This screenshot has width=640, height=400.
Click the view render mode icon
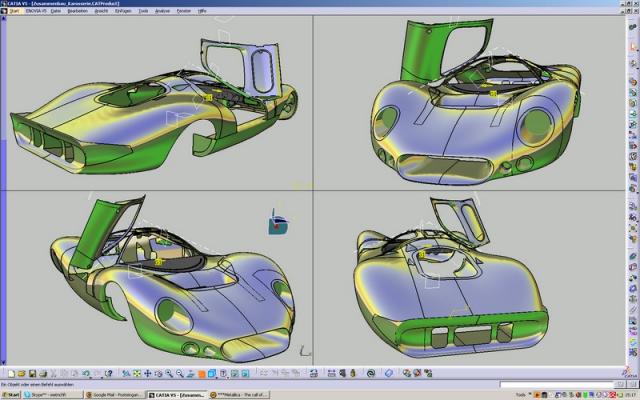(223, 373)
